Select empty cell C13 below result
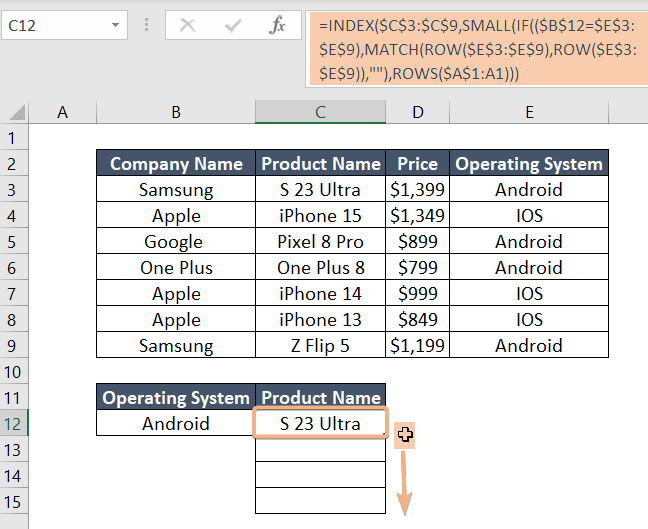 click(x=320, y=450)
